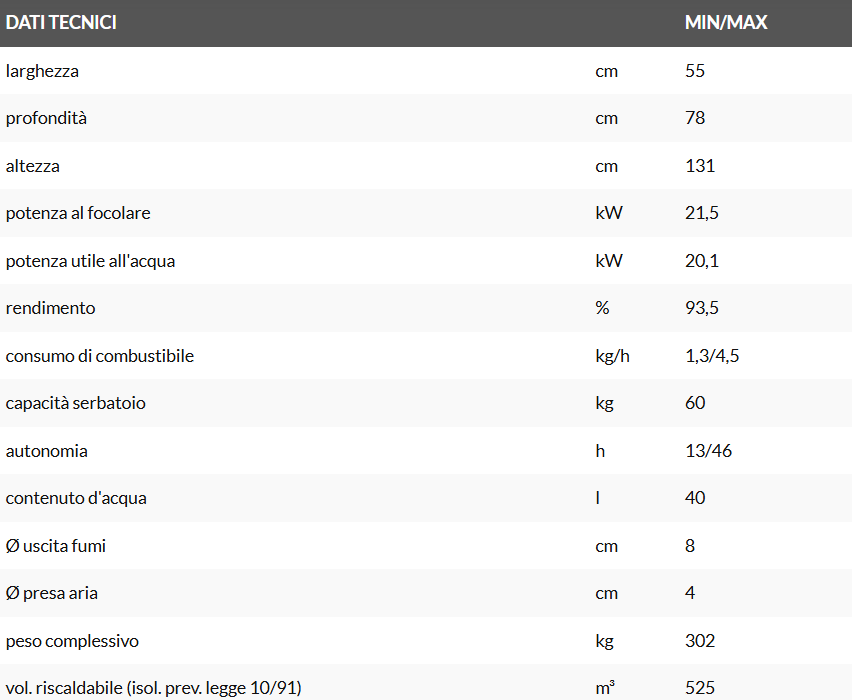Select the value 21,5 for potenza al focolare

click(x=702, y=213)
